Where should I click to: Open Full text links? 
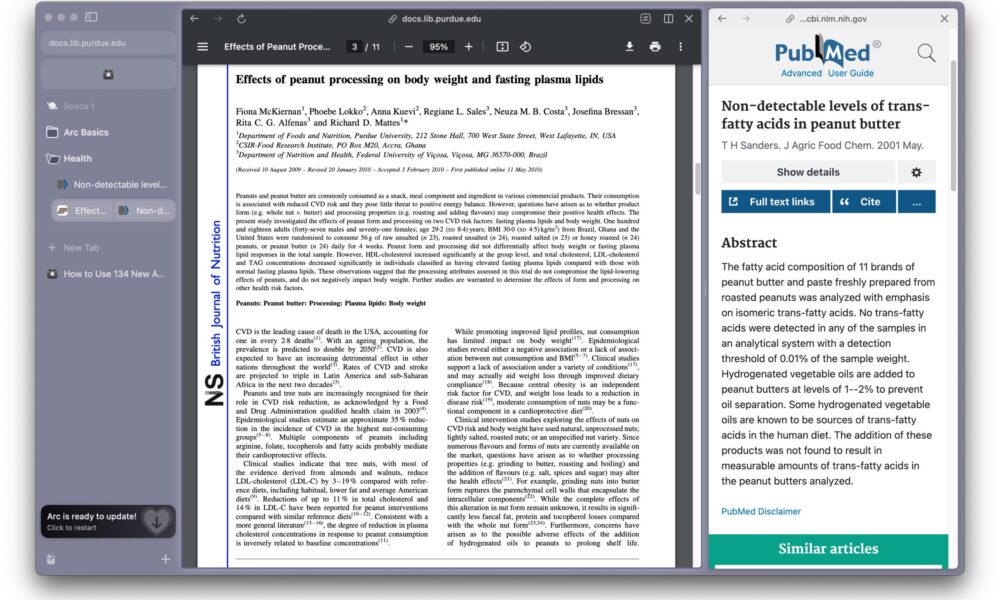(776, 201)
